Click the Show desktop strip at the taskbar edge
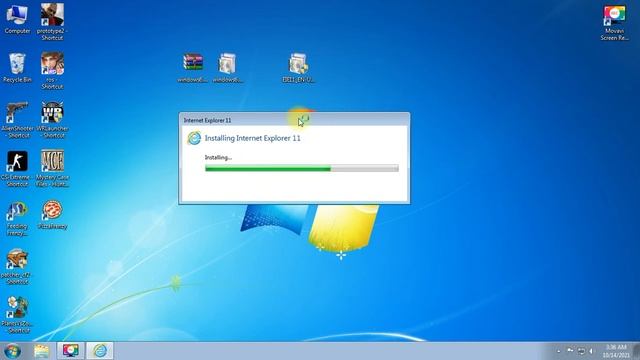 [636, 351]
